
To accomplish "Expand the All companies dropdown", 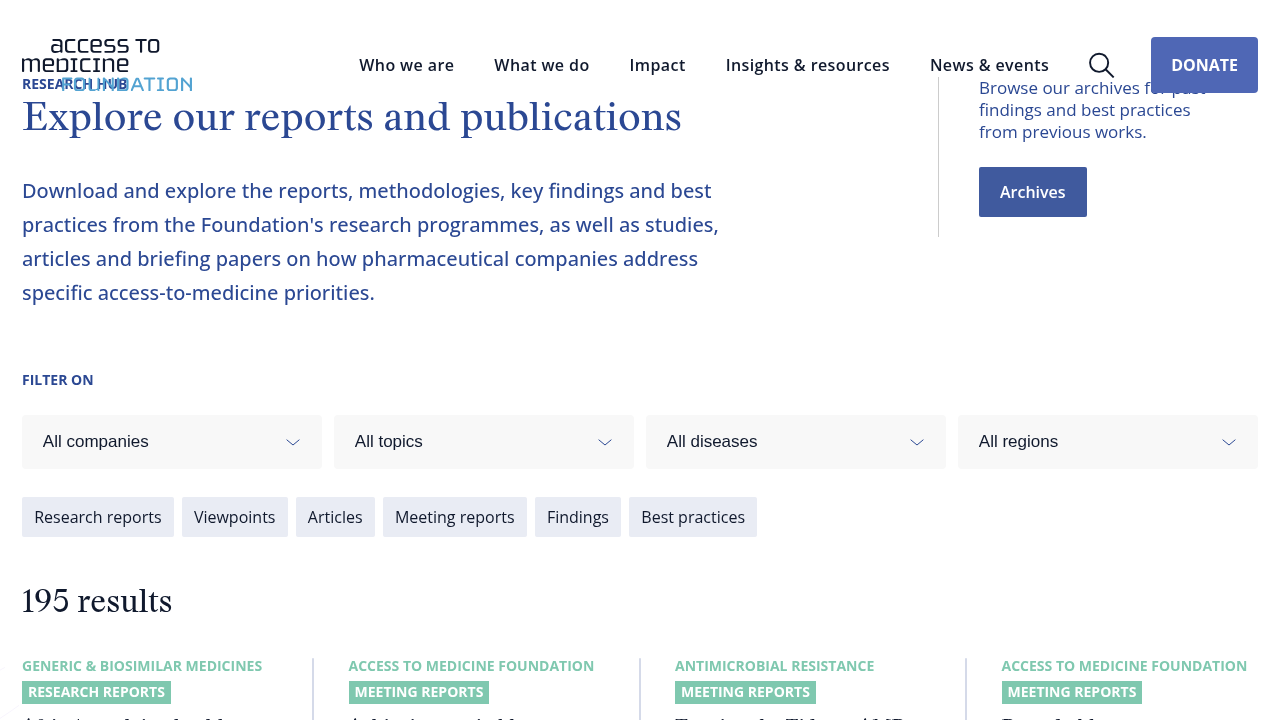I will click(x=172, y=442).
